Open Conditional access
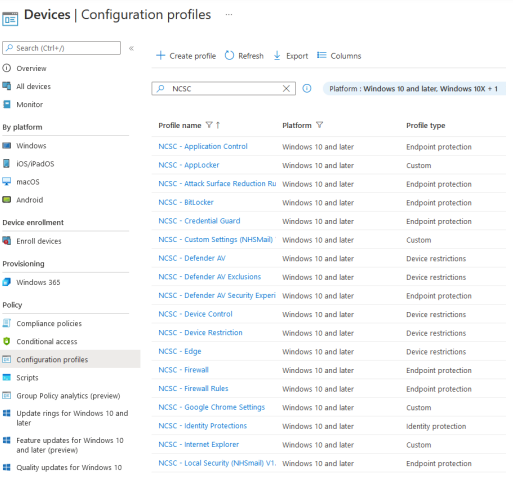513x483 pixels. pos(47,341)
